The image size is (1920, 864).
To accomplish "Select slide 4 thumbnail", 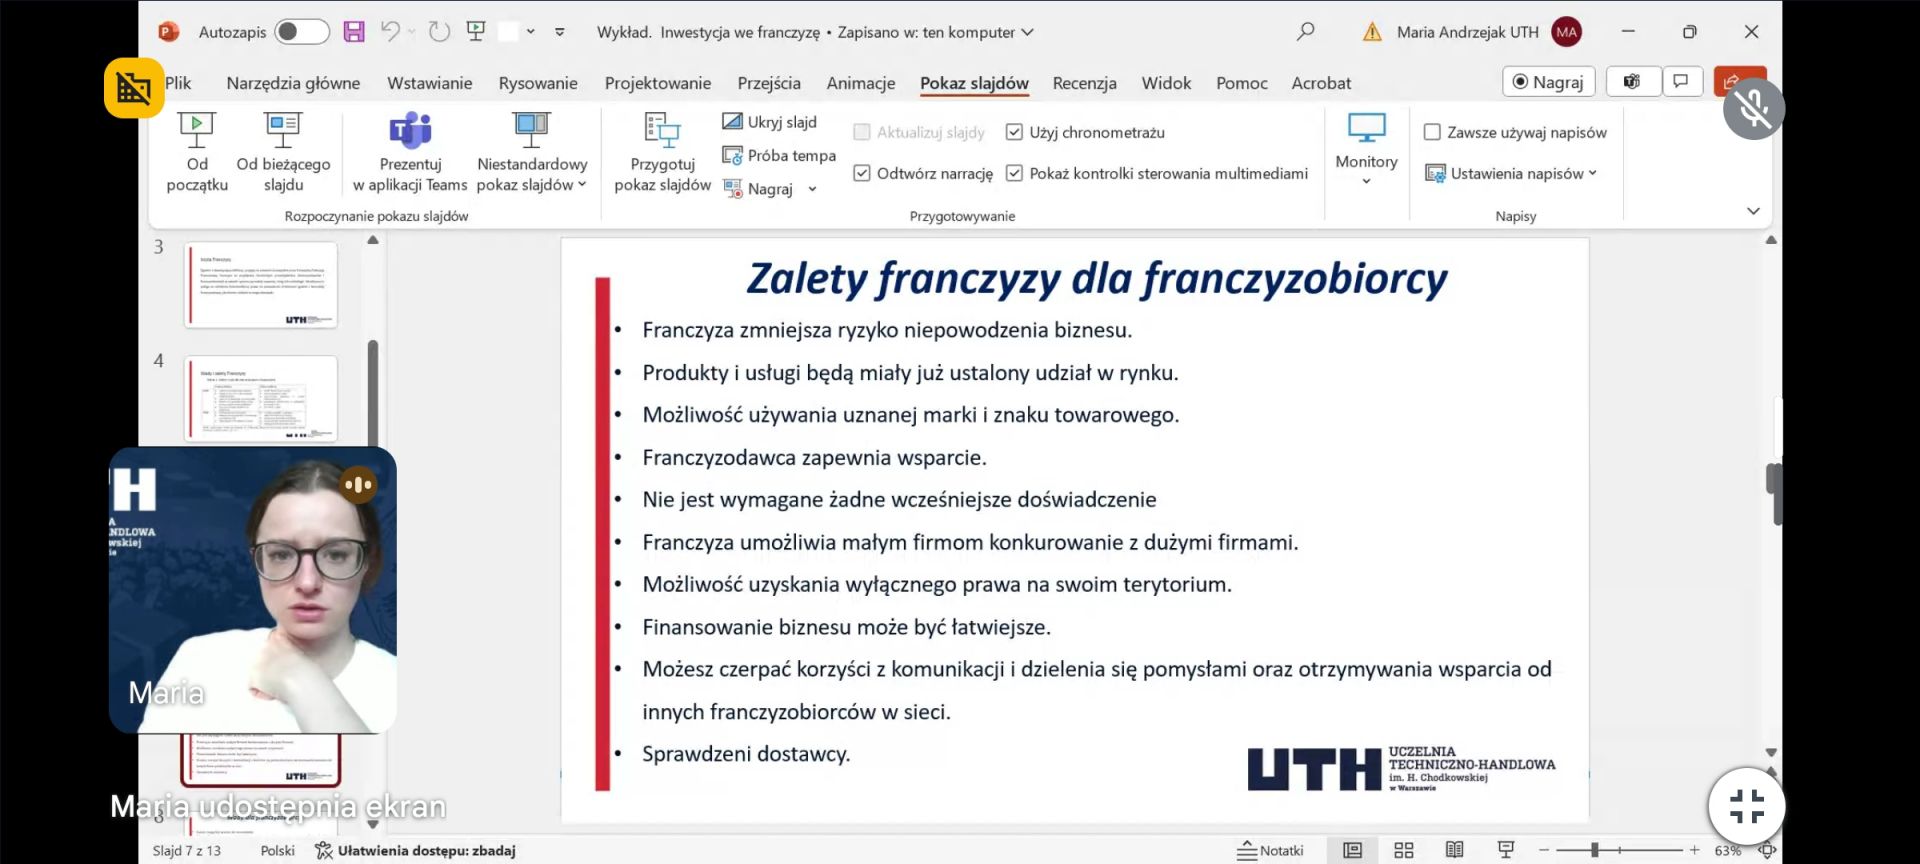I will (261, 398).
